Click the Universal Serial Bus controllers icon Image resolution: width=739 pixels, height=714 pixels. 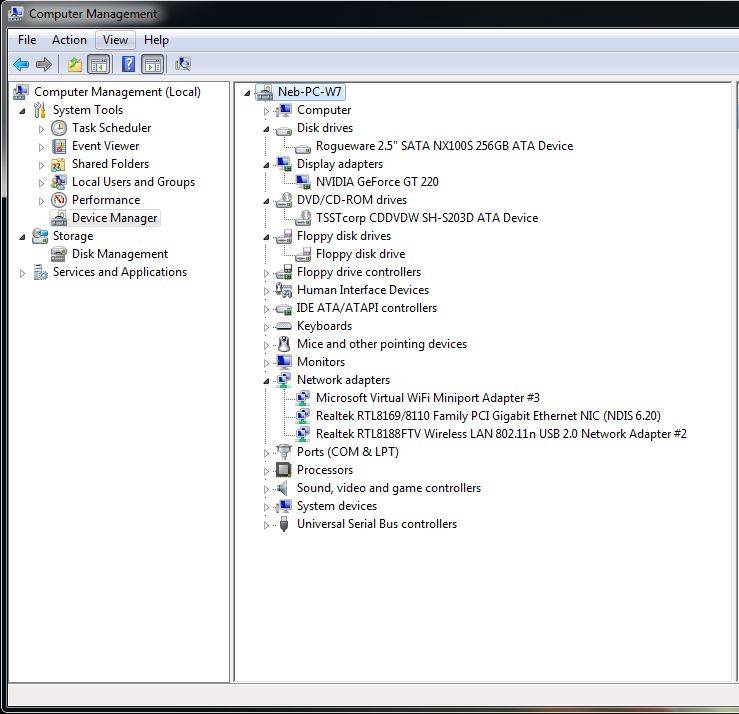pyautogui.click(x=284, y=524)
